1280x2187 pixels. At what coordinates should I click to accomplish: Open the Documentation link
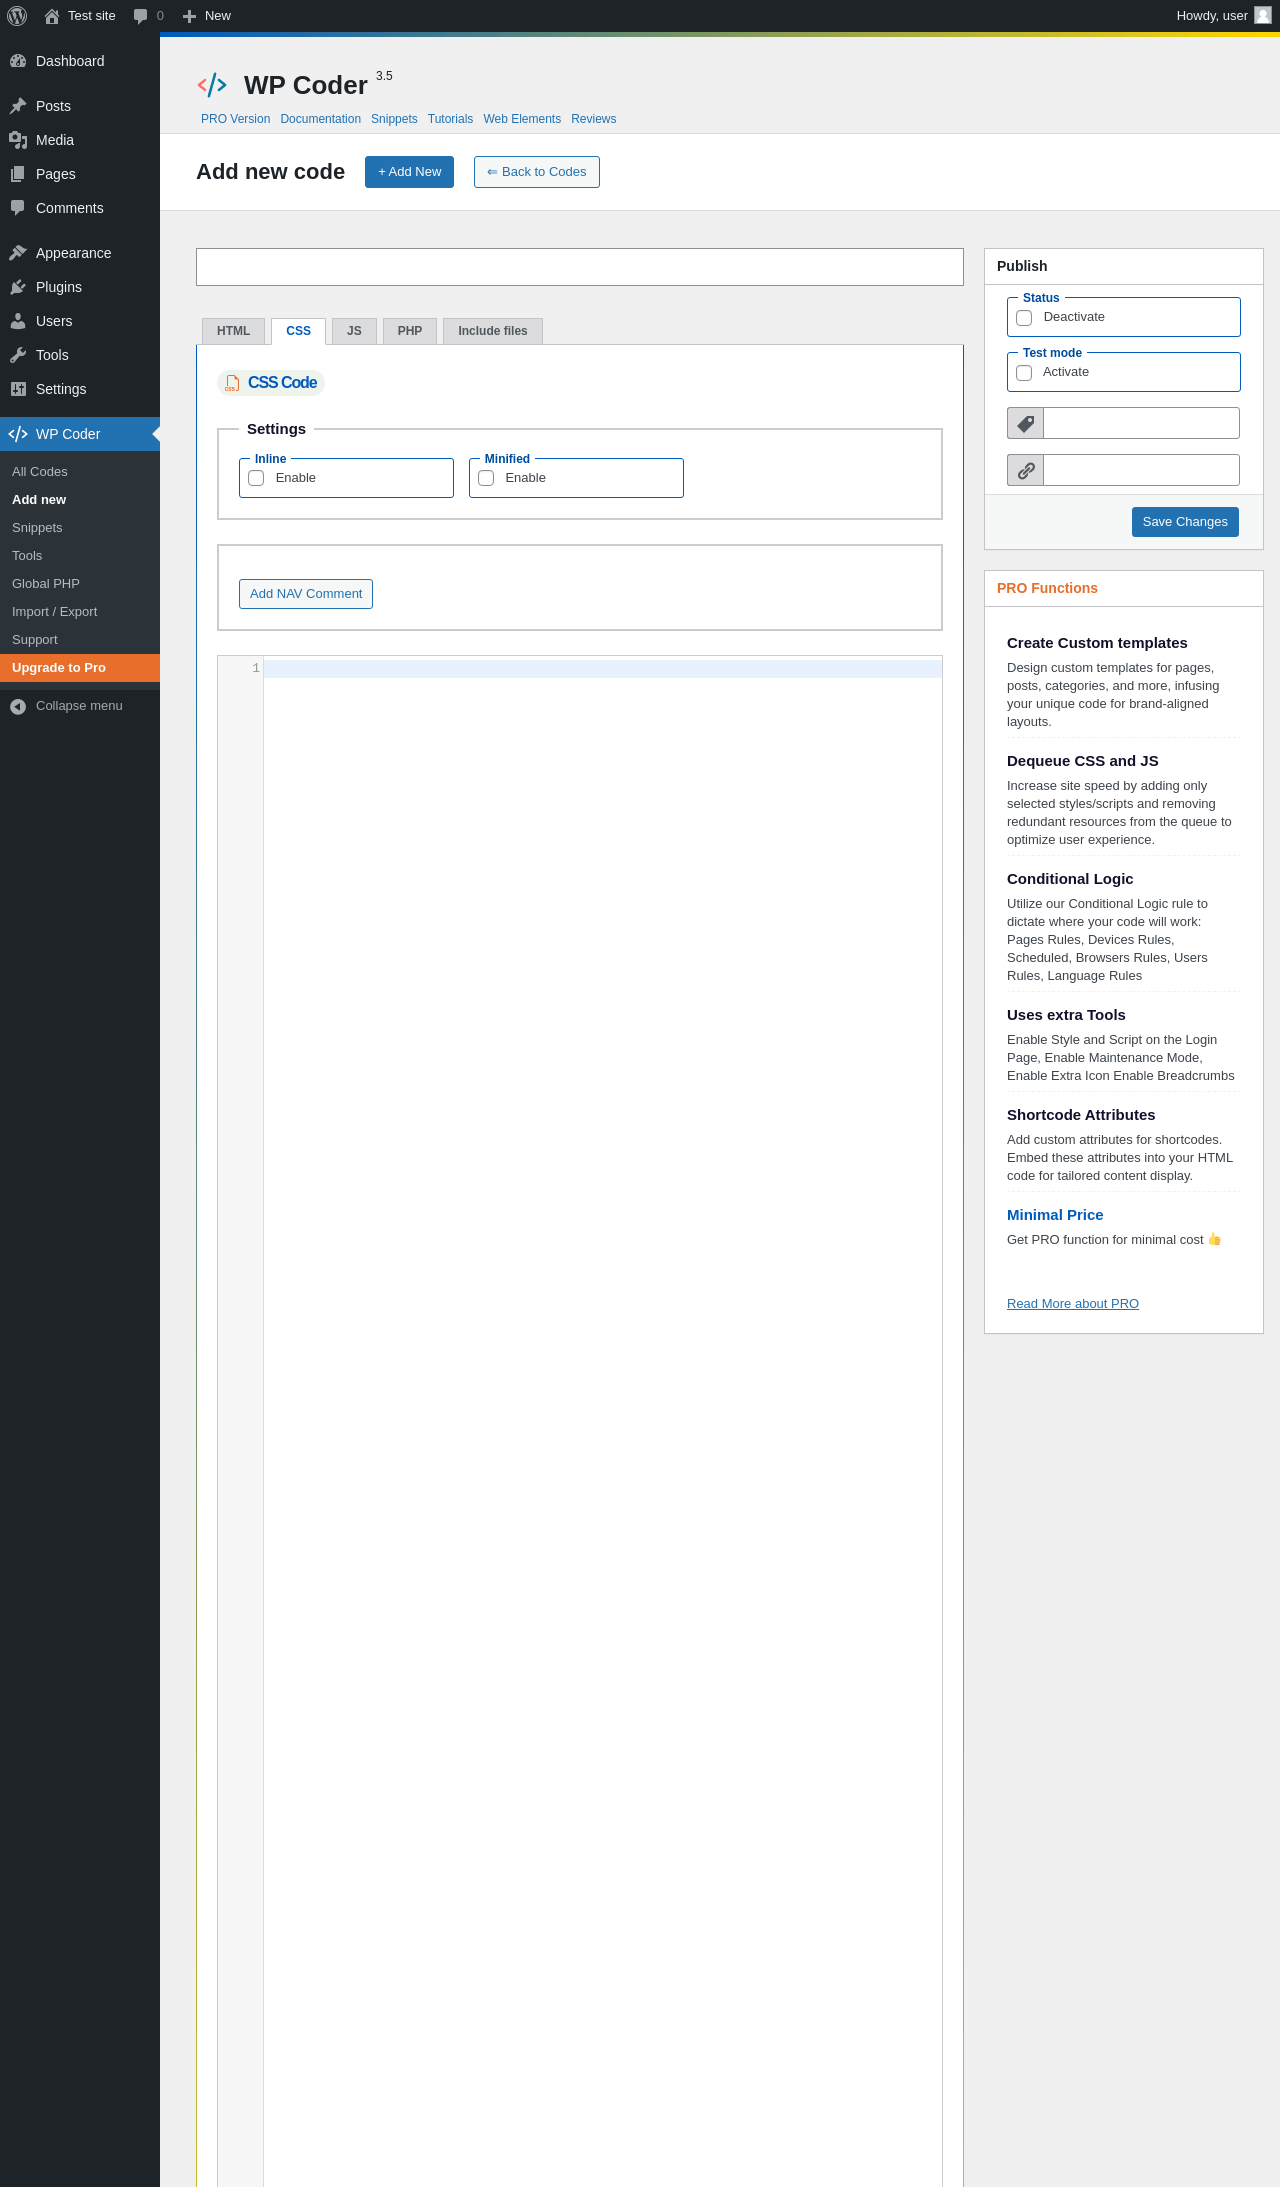pos(320,119)
